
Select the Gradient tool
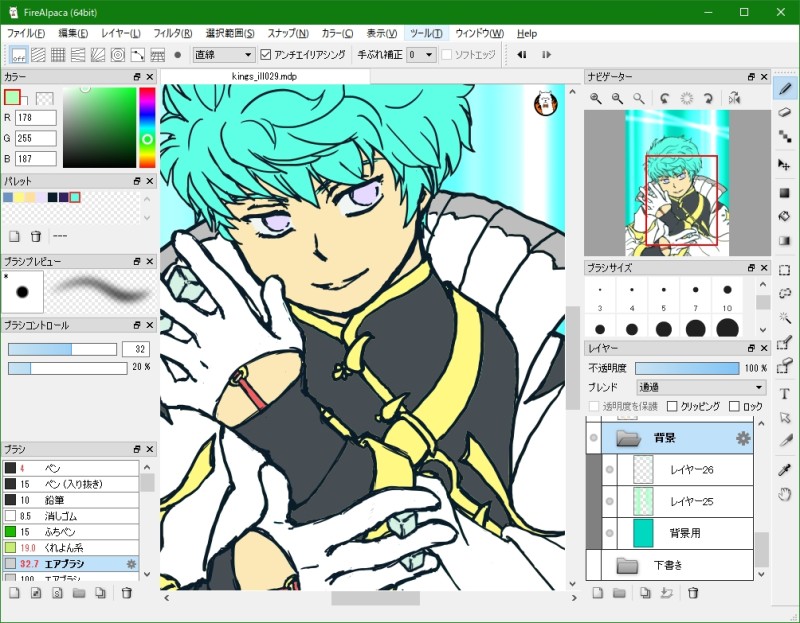coord(785,240)
